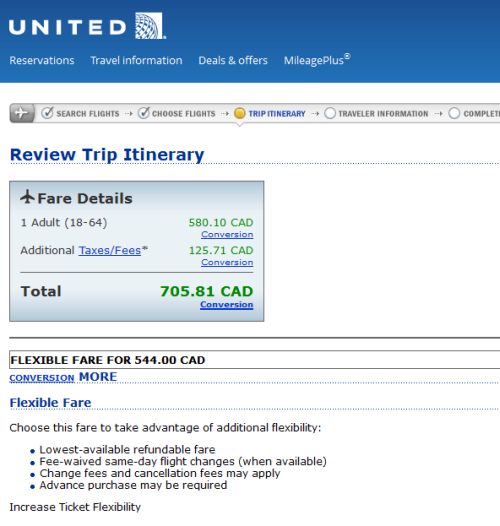Click the Choose Flights checkmark icon
The width and height of the screenshot is (500, 526).
coord(144,113)
